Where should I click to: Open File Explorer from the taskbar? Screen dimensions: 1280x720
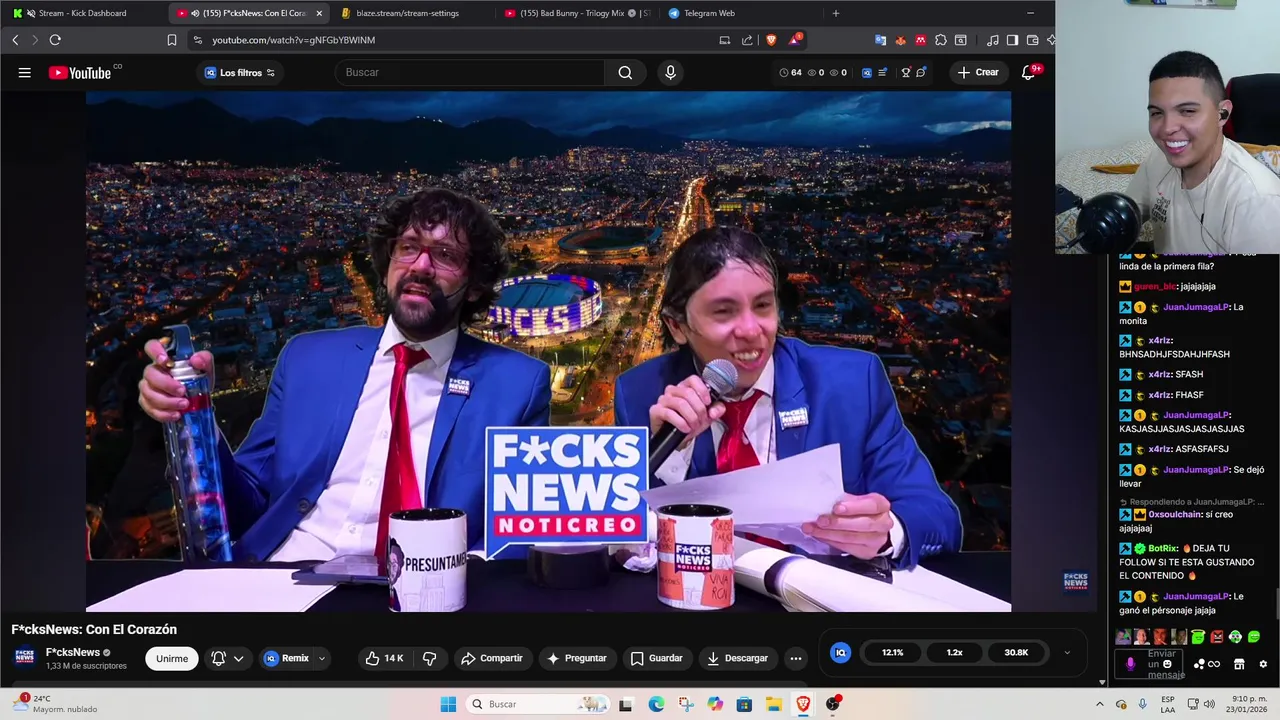point(774,704)
